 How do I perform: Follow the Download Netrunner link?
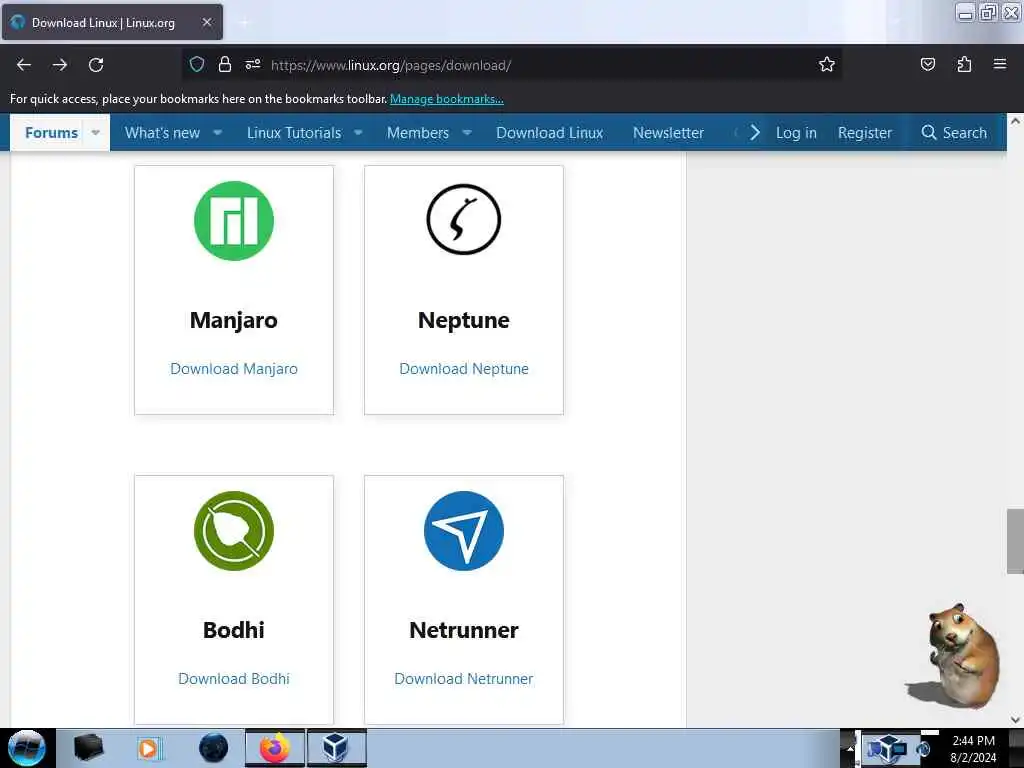pyautogui.click(x=464, y=679)
